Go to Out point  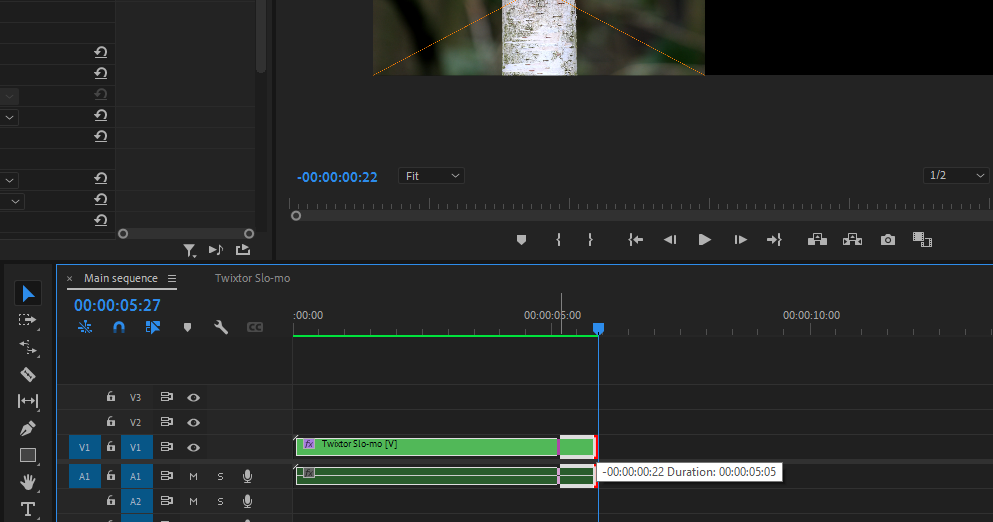click(774, 239)
